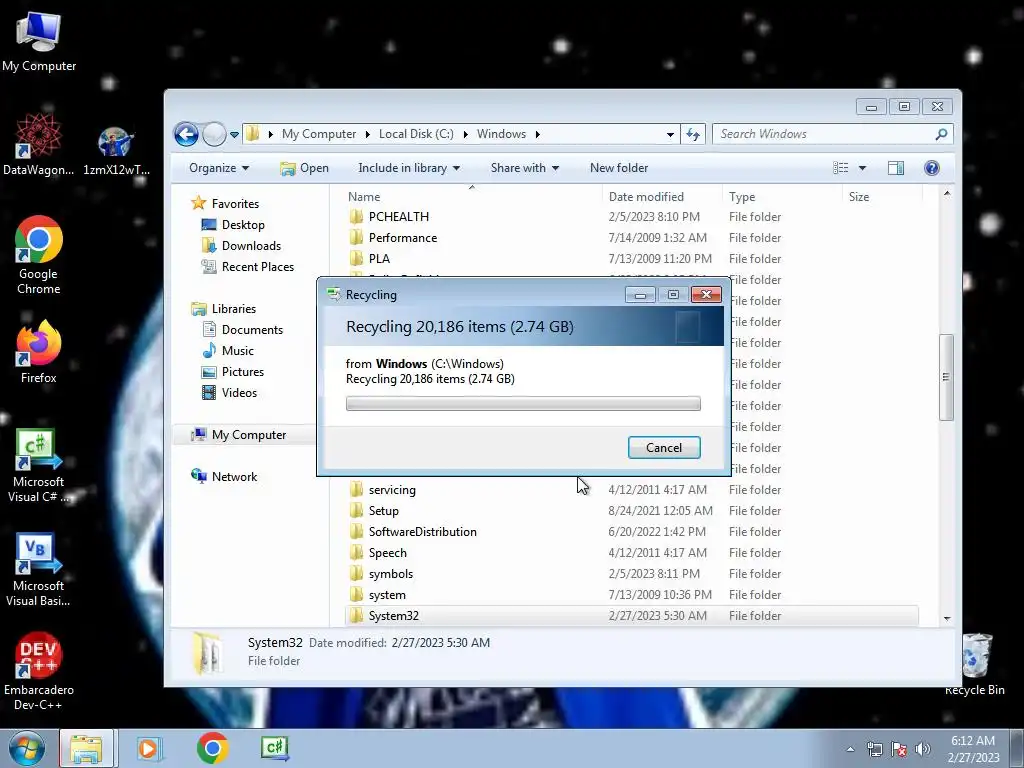Click the Visual C# taskbar icon

click(275, 748)
